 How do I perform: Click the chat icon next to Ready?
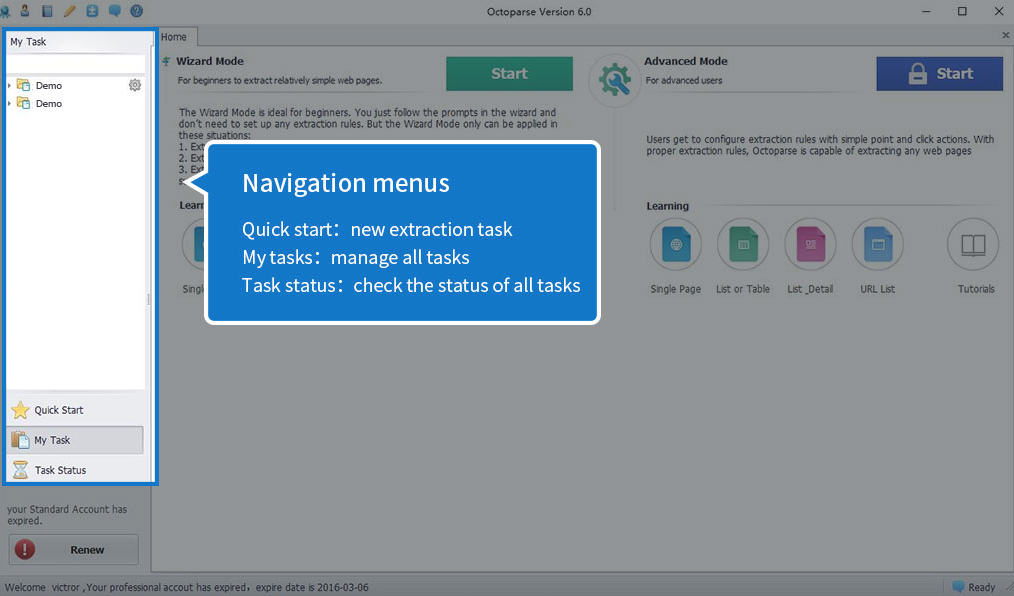pyautogui.click(x=958, y=586)
